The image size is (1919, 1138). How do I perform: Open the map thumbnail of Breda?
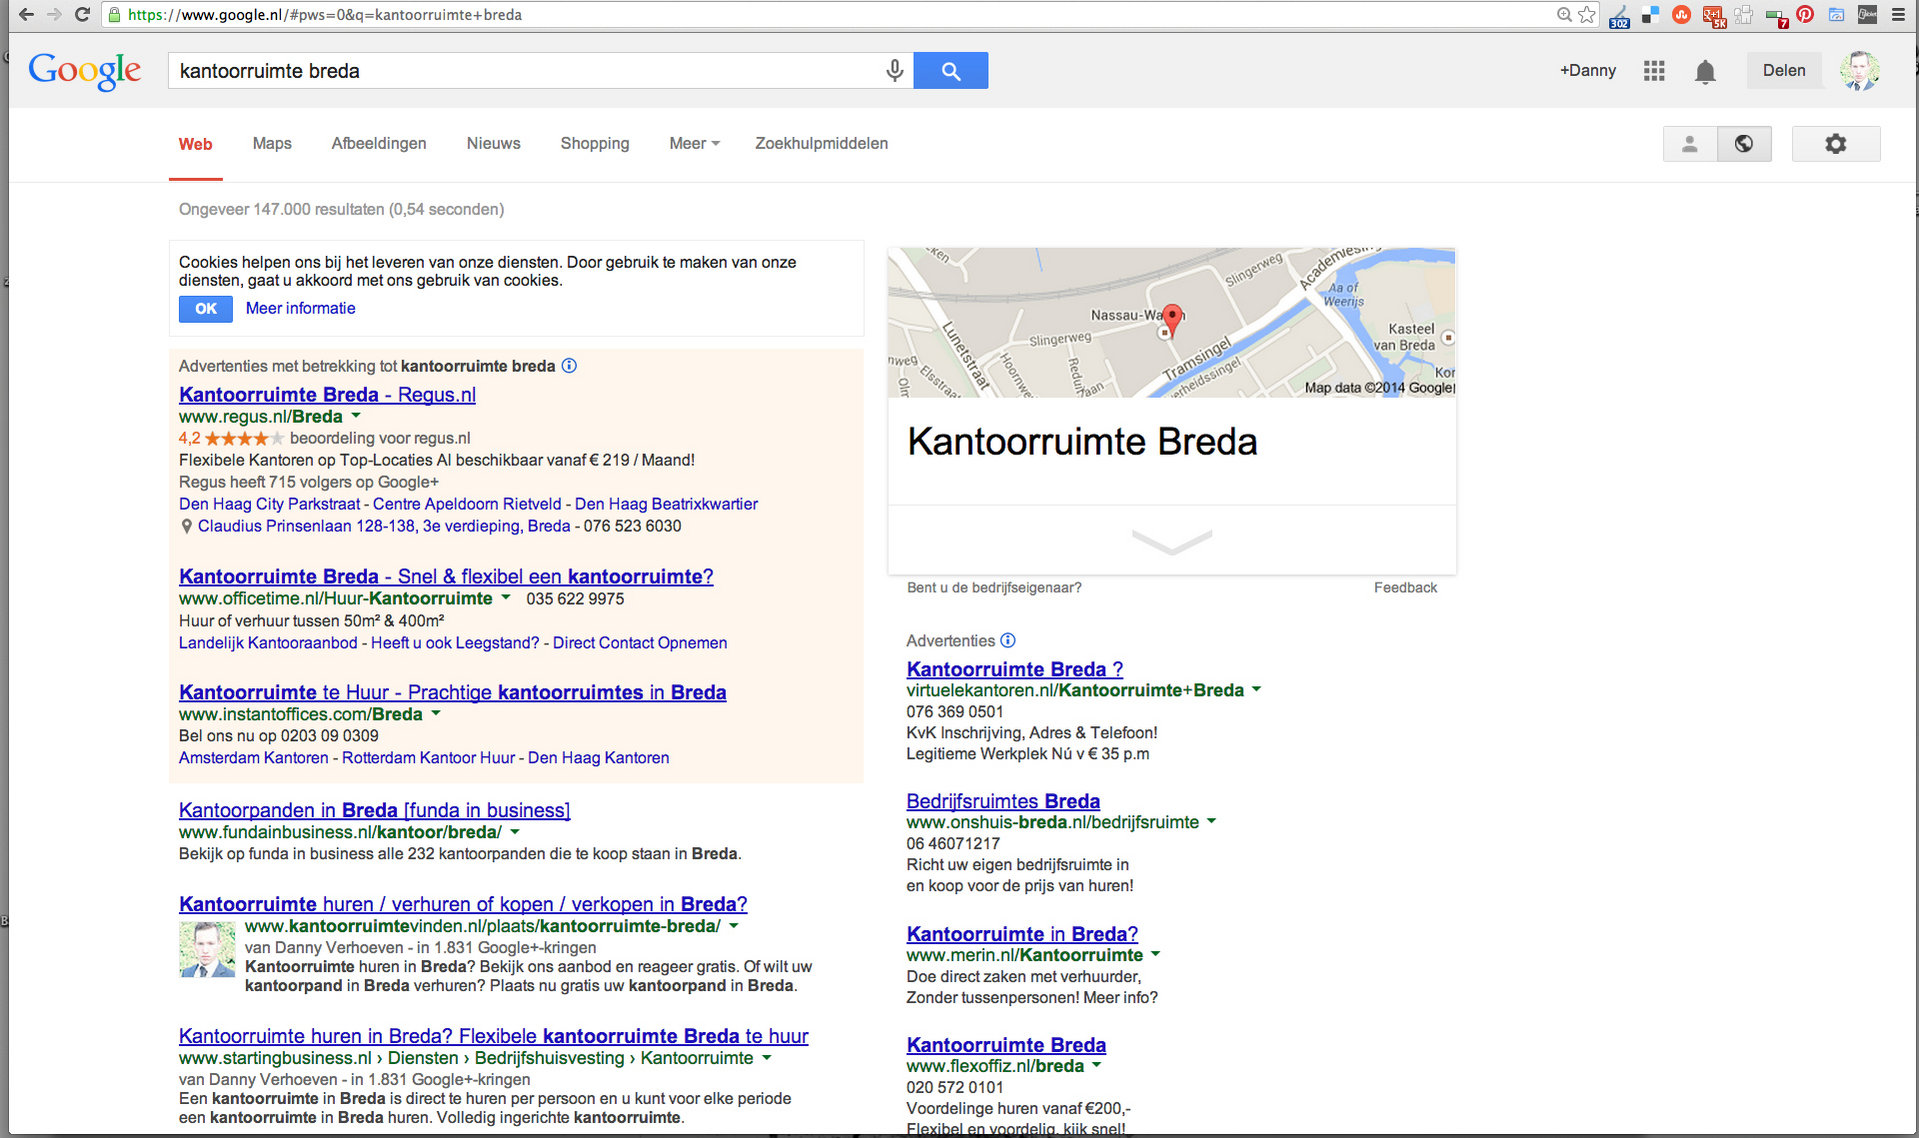pos(1172,322)
